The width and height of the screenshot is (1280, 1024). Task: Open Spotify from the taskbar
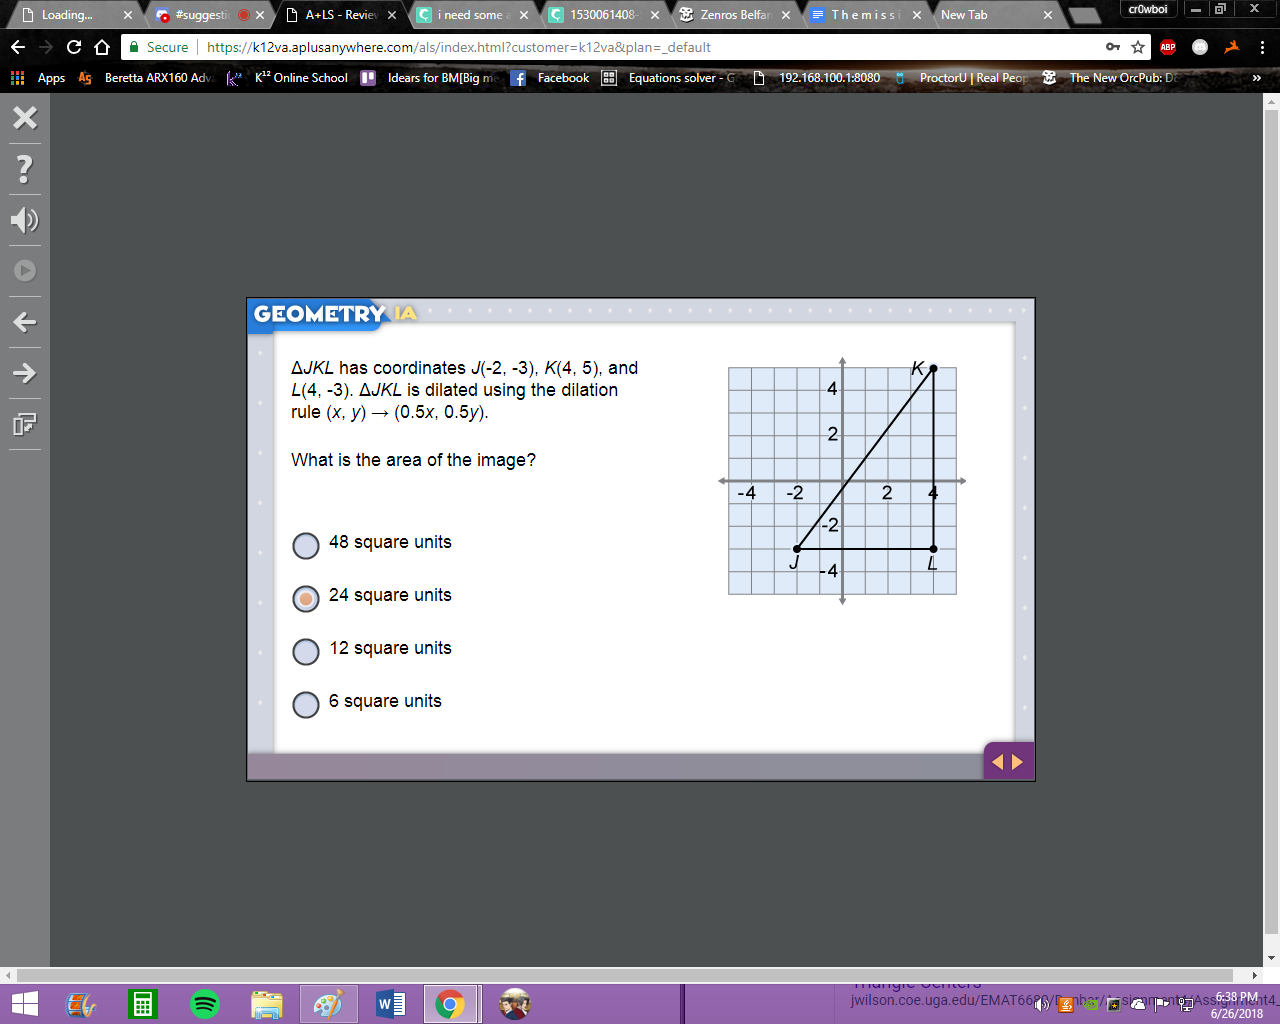tap(205, 1004)
